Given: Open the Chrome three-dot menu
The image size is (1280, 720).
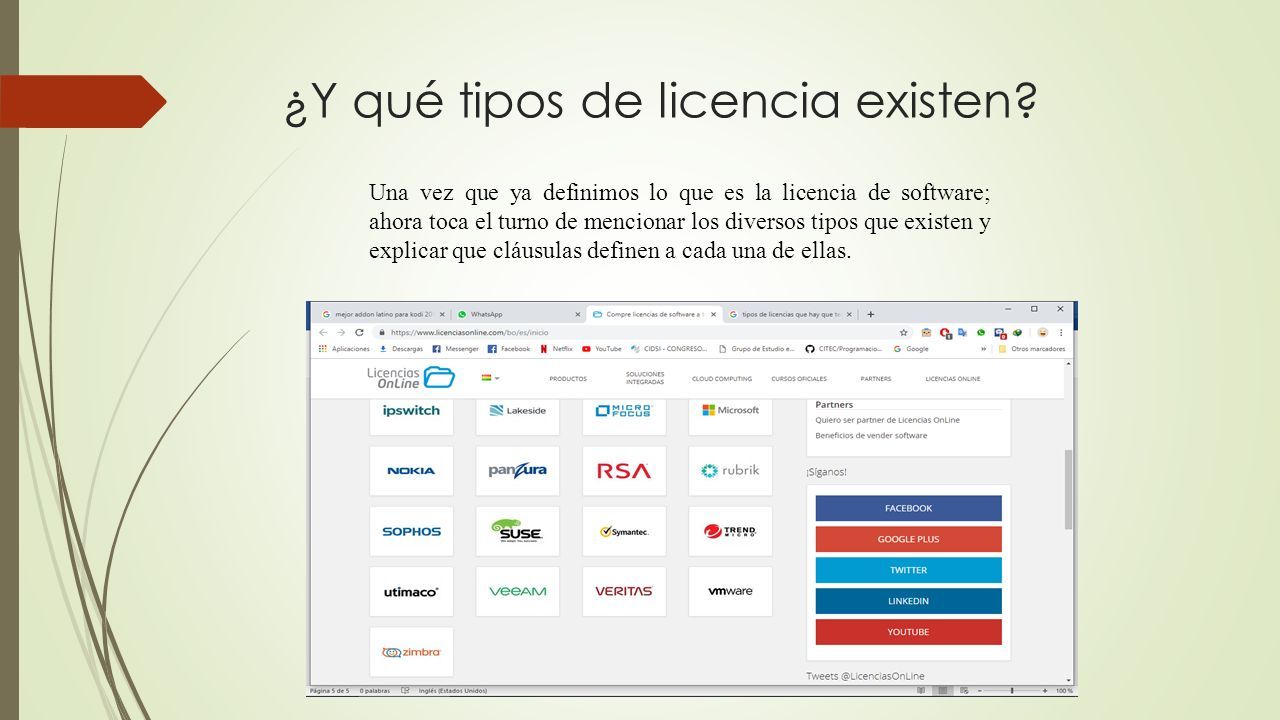Looking at the screenshot, I should click(1061, 332).
